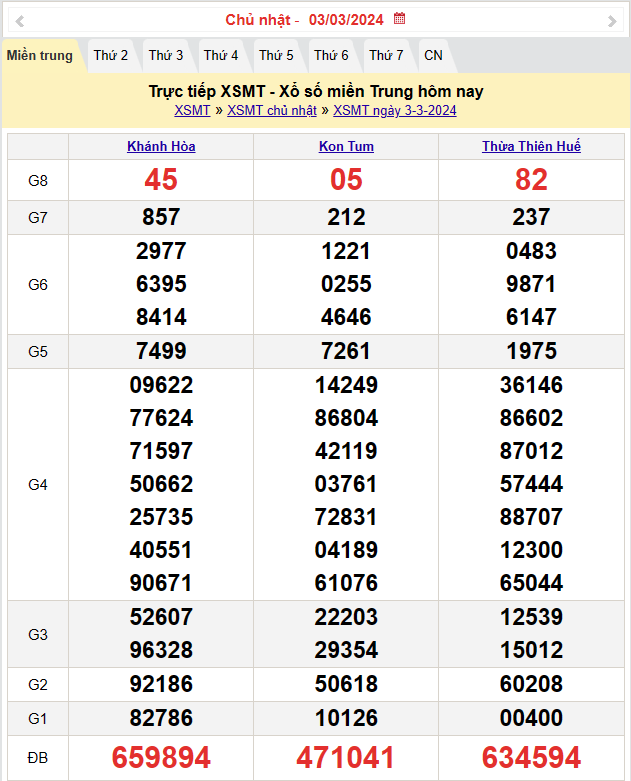Switch to the Thứ 3 tab

pos(166,55)
